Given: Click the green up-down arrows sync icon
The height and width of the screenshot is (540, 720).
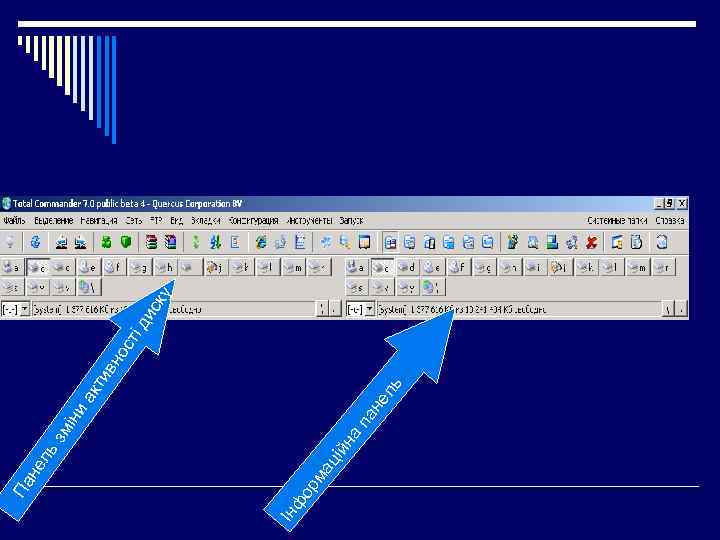Looking at the screenshot, I should click(196, 242).
